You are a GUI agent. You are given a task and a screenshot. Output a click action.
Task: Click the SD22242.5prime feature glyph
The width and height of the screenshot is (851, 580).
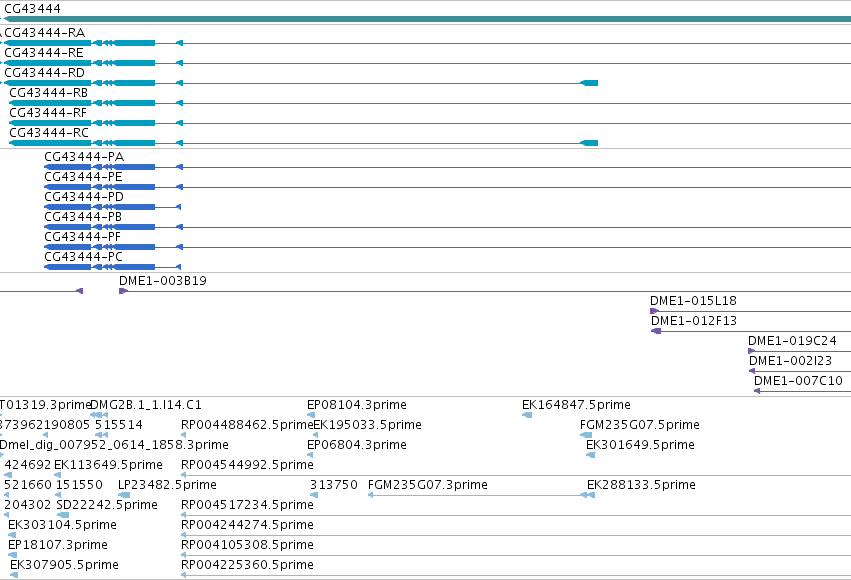pyautogui.click(x=63, y=515)
